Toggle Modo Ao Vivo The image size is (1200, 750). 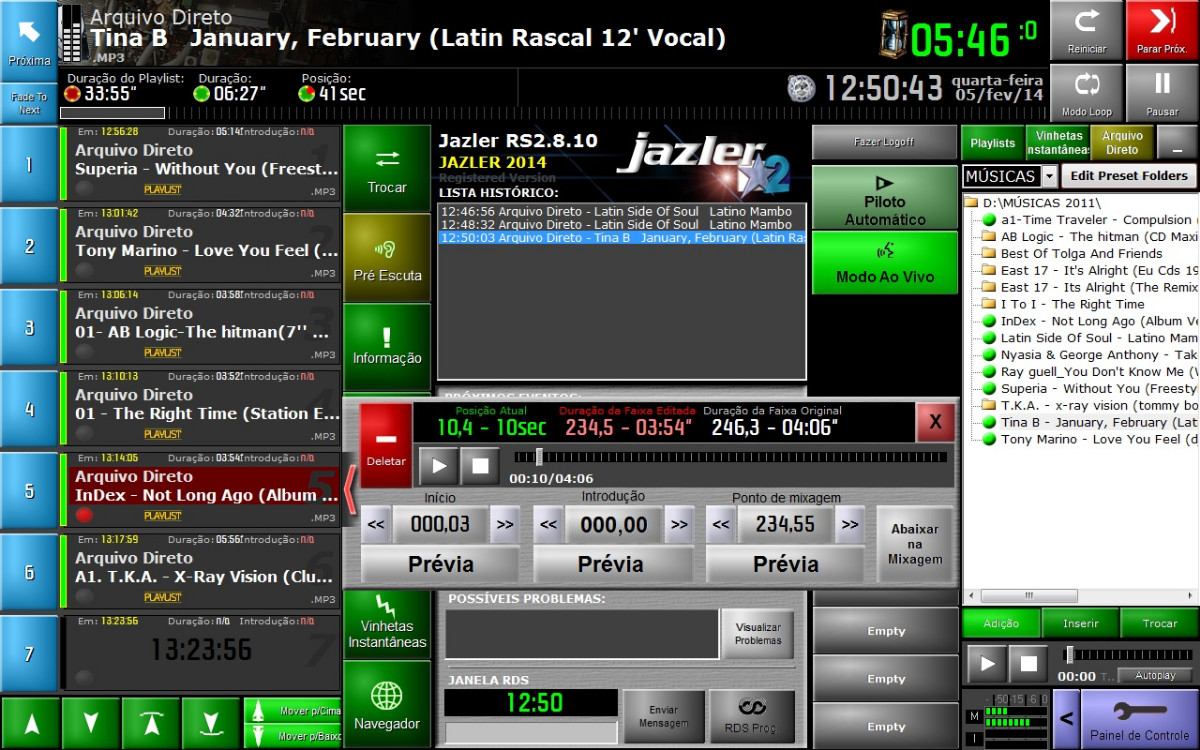(x=885, y=262)
